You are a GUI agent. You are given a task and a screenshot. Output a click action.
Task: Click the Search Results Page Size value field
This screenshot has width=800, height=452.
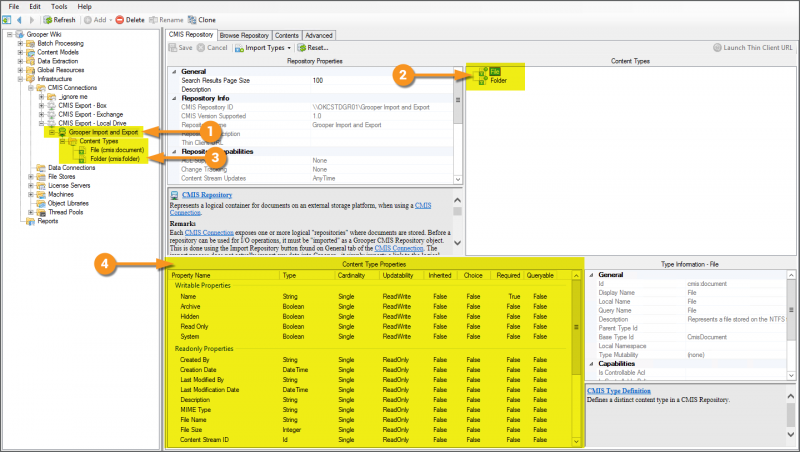pos(380,80)
